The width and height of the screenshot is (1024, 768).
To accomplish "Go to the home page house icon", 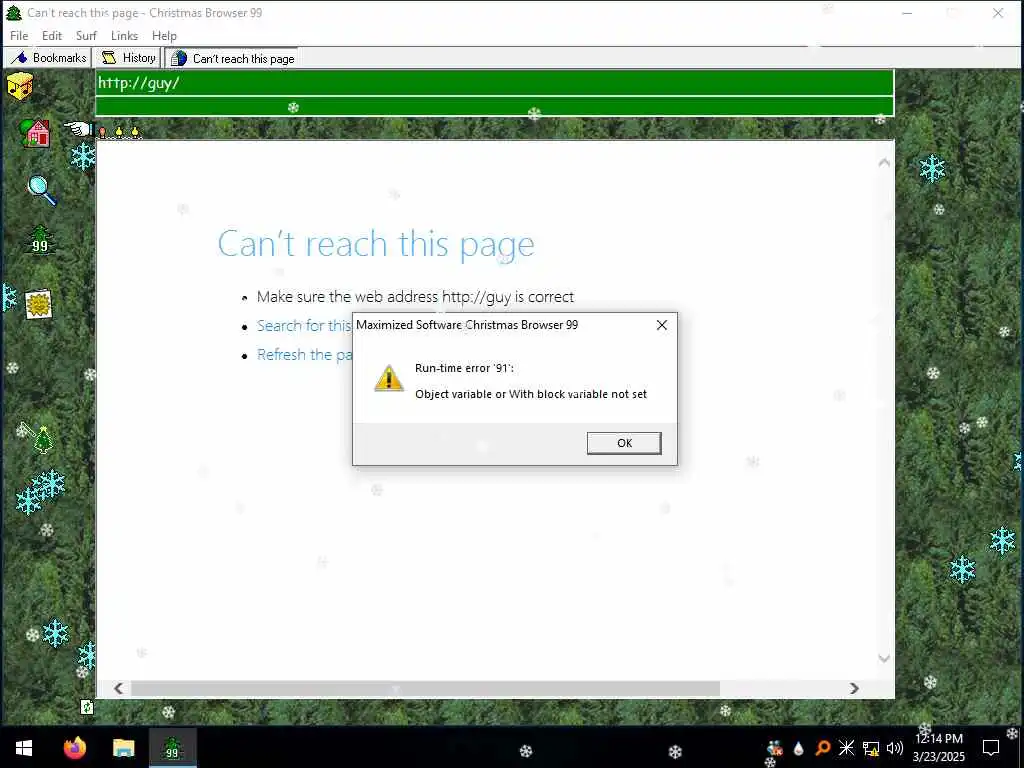I will click(36, 133).
